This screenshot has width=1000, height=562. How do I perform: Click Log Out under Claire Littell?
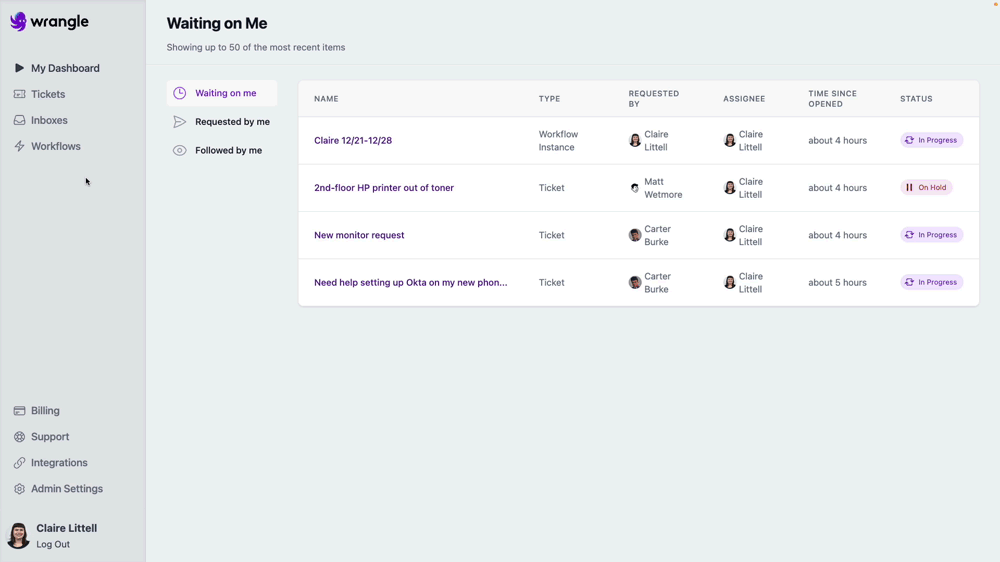pos(53,544)
